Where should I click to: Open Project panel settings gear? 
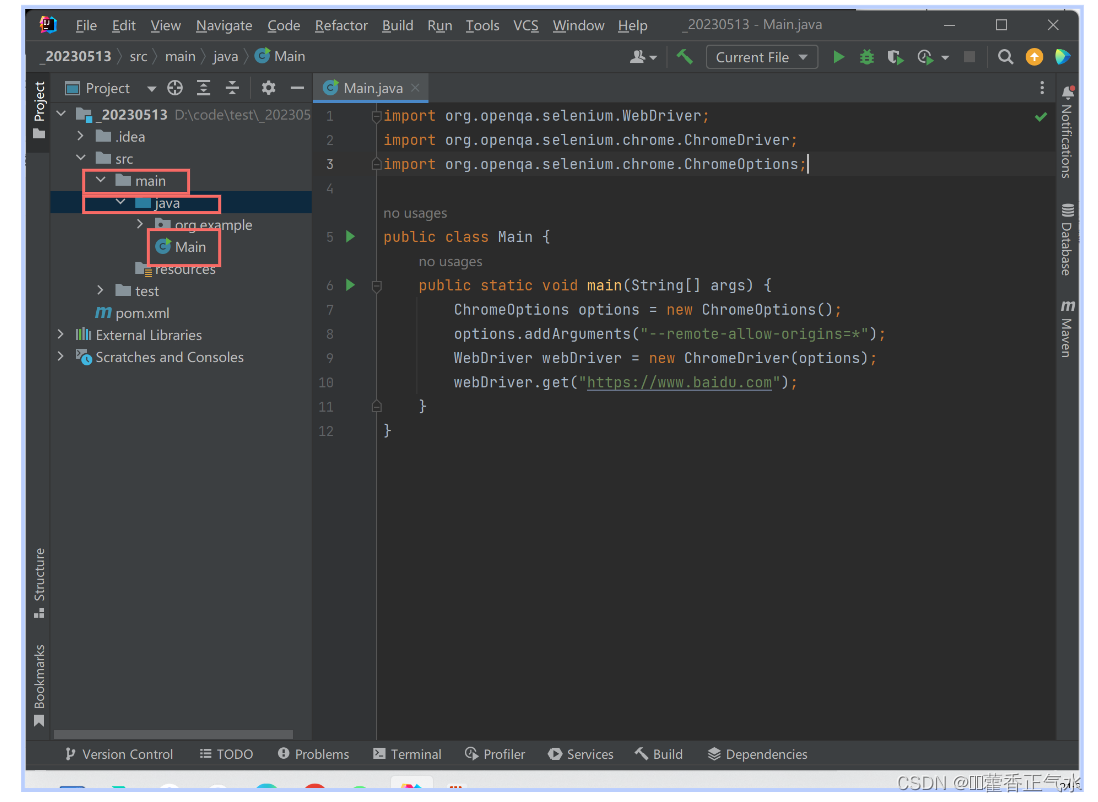[268, 88]
